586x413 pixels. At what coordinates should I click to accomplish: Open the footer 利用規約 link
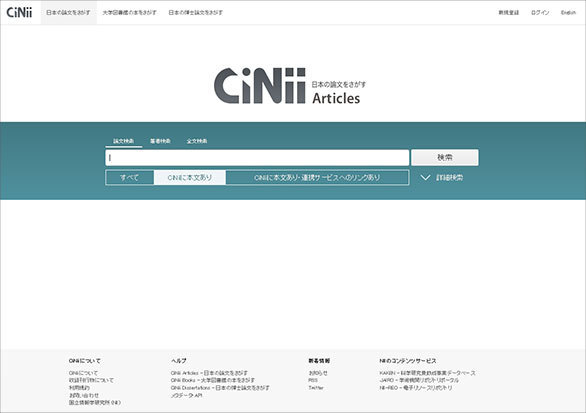pos(79,388)
